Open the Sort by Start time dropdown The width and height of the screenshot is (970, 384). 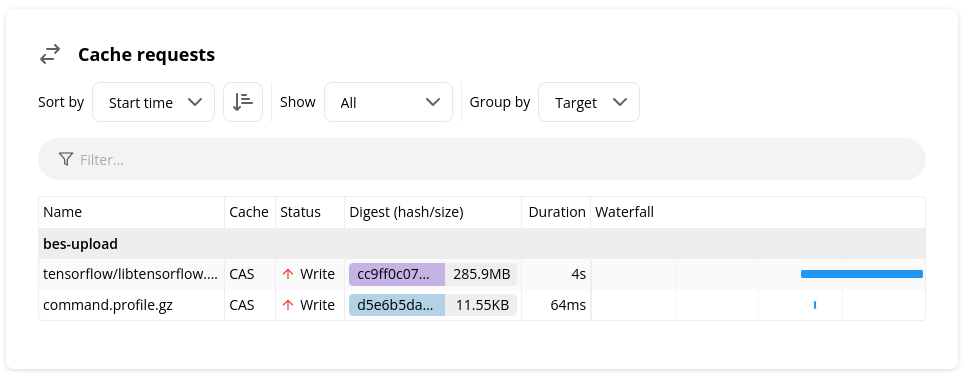coord(153,102)
